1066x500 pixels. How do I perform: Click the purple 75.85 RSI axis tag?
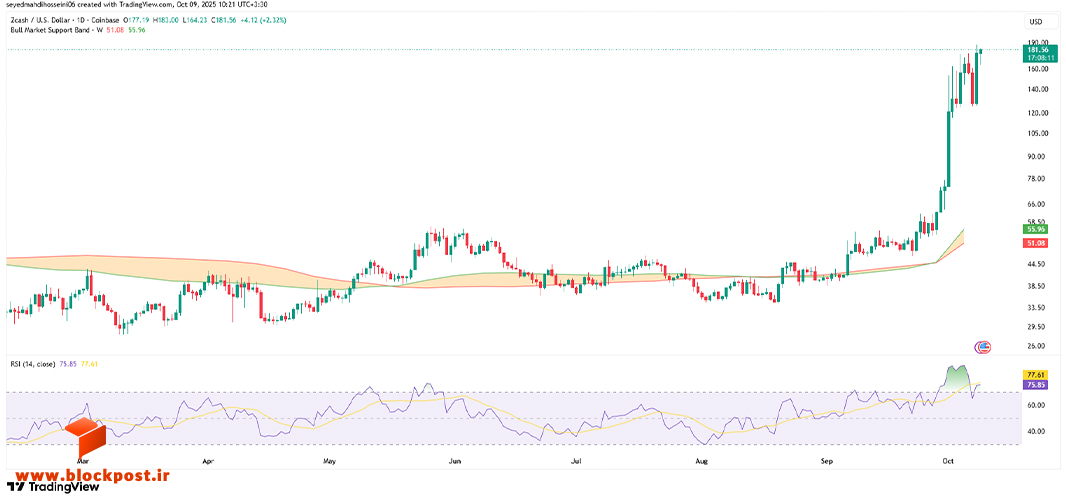coord(1036,384)
